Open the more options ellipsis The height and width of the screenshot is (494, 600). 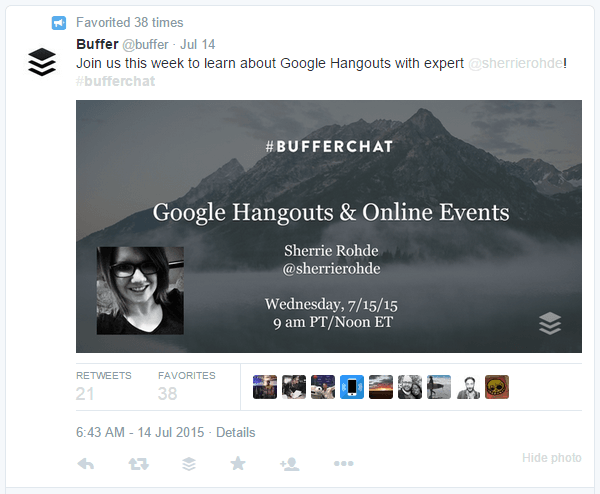coord(343,463)
